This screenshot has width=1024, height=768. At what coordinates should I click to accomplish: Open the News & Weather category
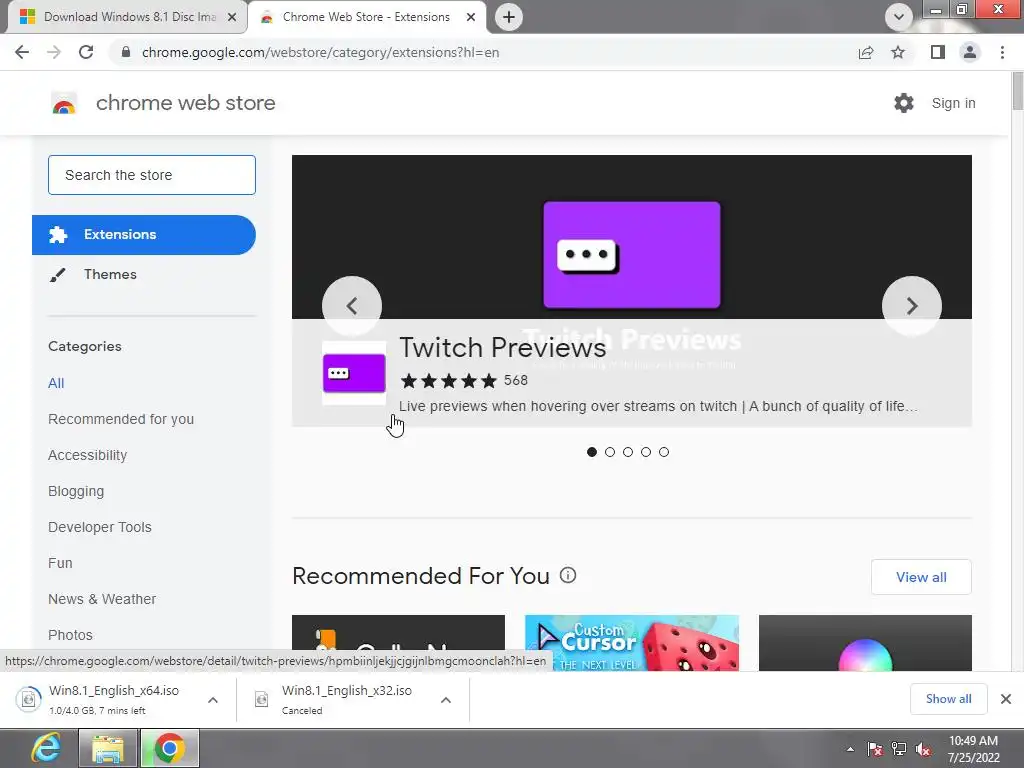pyautogui.click(x=102, y=599)
